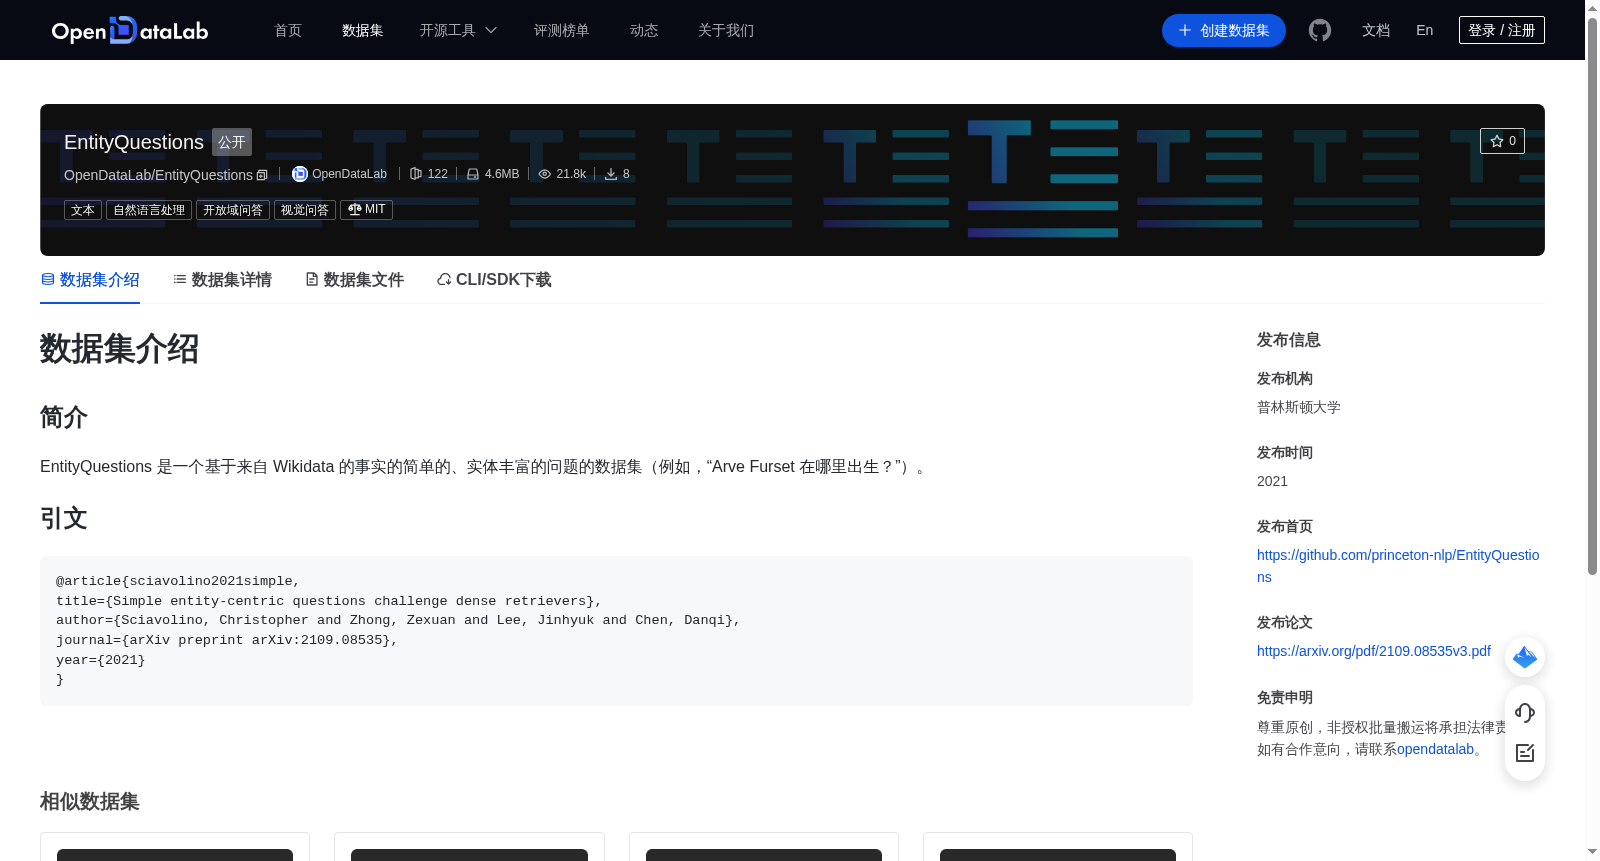This screenshot has height=861, width=1600.
Task: Click the page vertical scrollbar
Action: point(1592,295)
